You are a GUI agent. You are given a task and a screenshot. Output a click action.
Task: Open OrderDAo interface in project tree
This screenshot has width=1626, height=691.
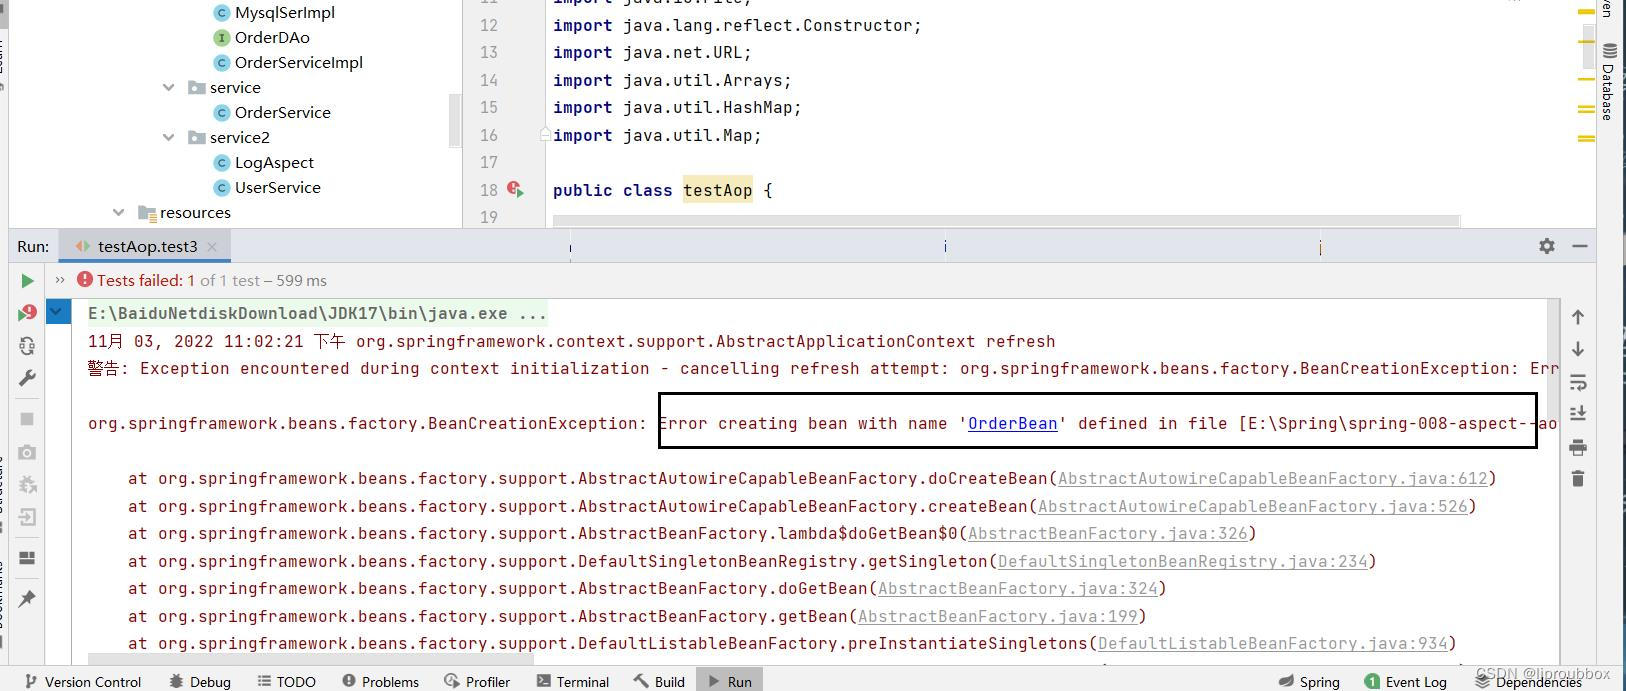pos(272,37)
